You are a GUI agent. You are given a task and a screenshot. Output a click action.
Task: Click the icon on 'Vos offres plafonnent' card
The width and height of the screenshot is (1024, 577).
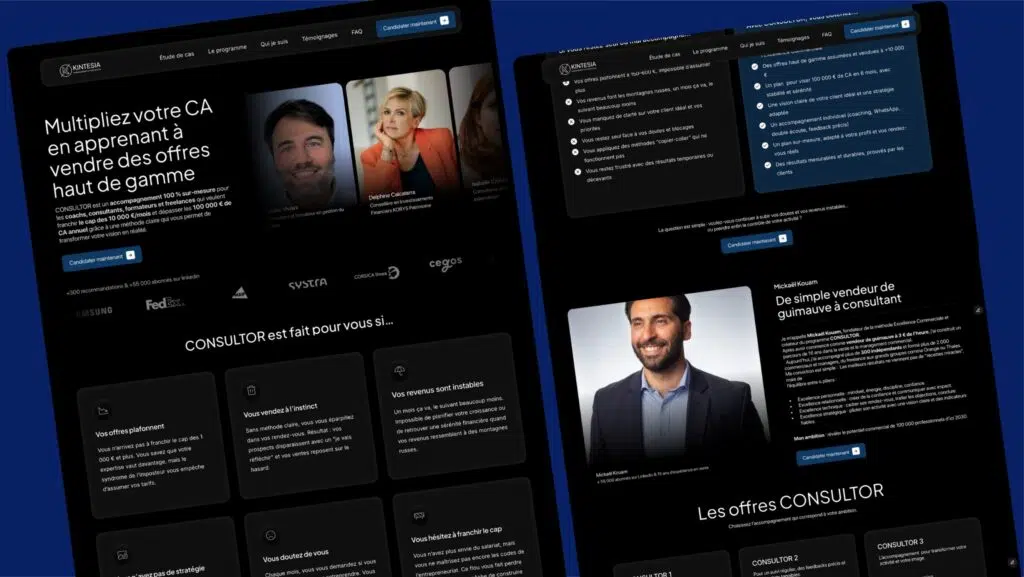pos(102,412)
